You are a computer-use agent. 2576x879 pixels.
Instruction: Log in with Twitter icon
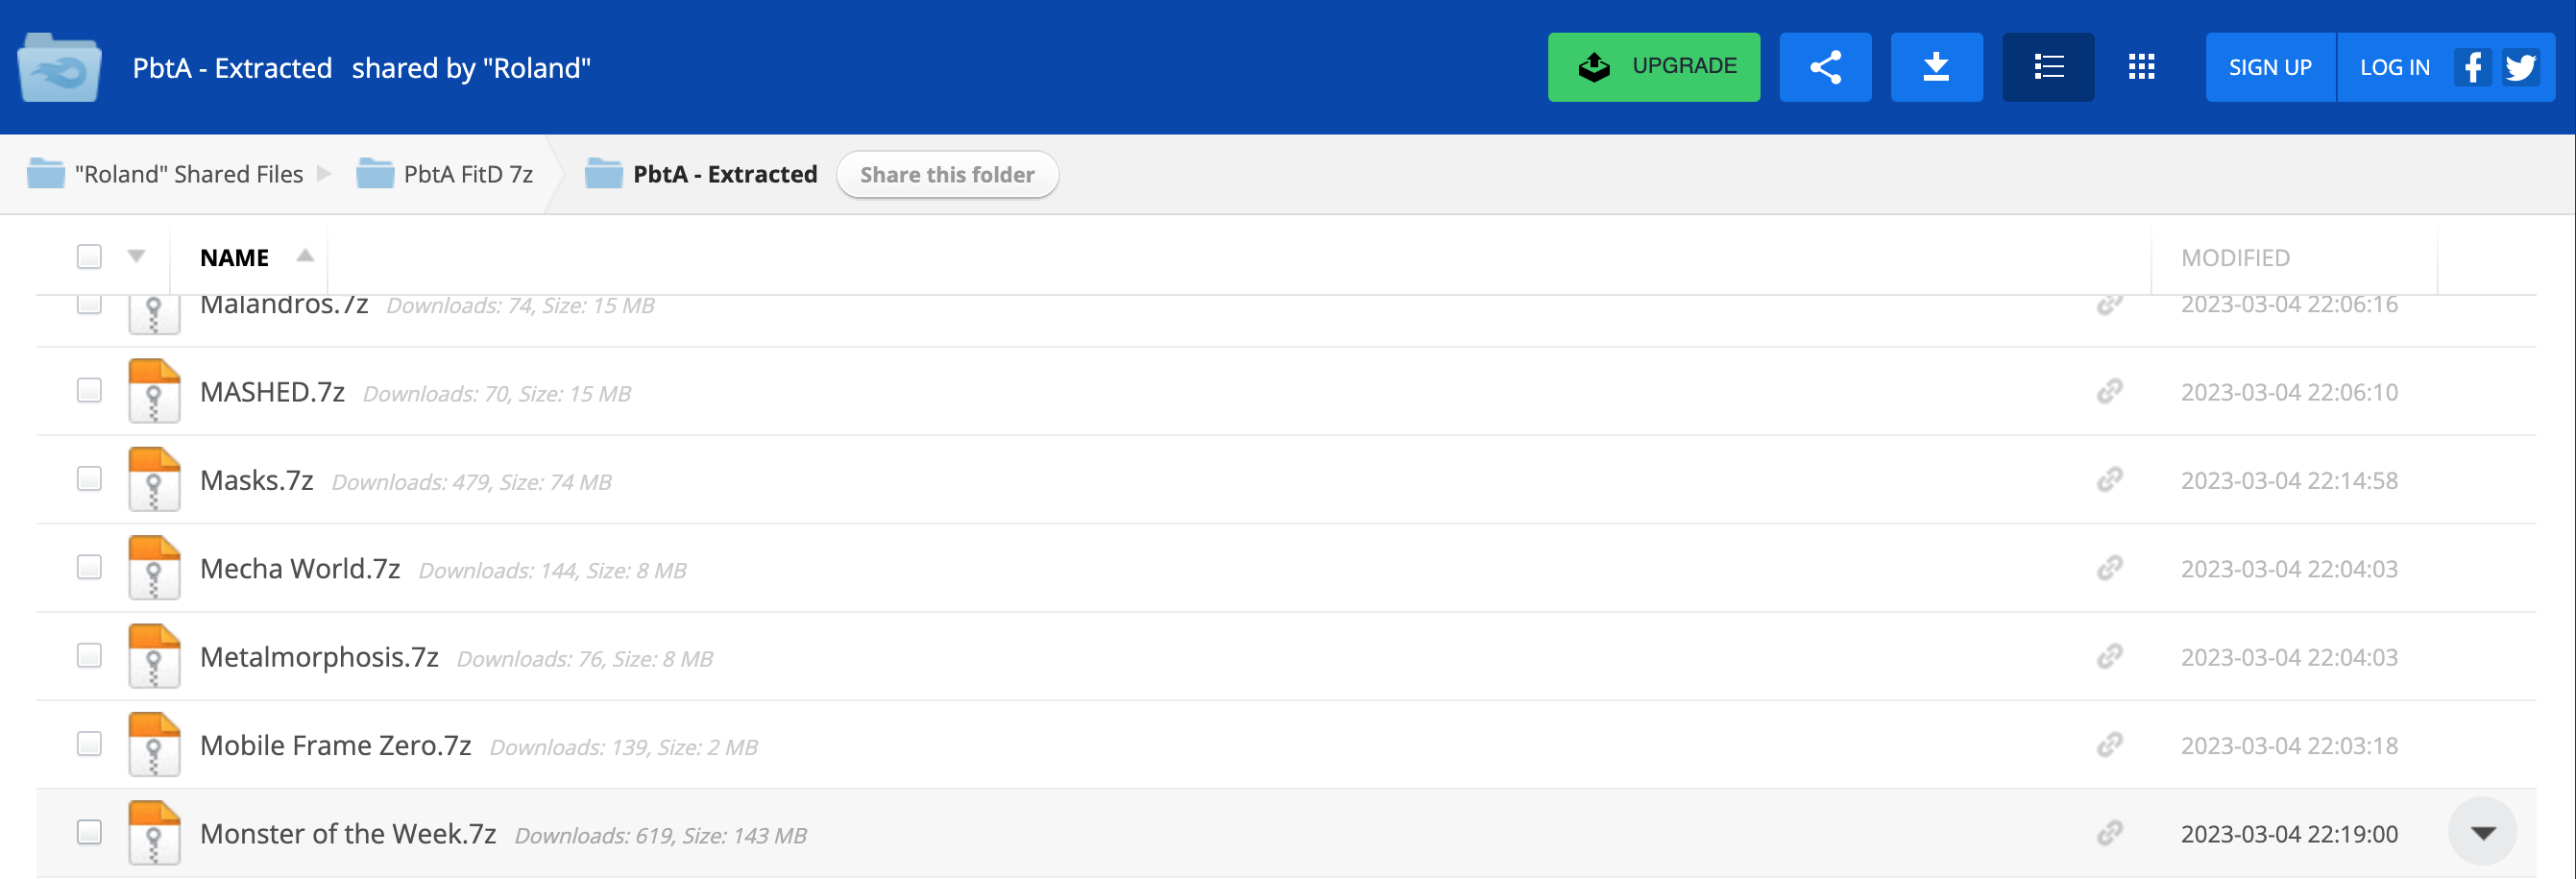[2520, 68]
